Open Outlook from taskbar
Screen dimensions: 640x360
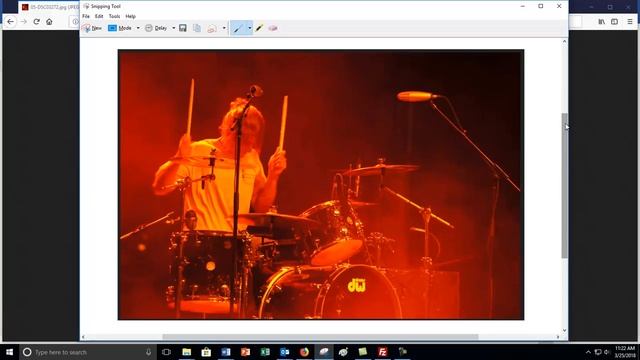click(x=284, y=352)
